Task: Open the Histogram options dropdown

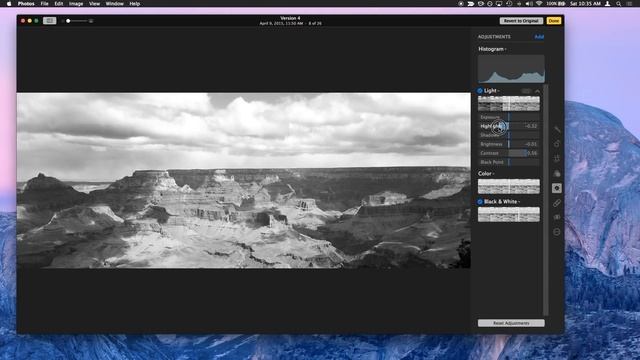Action: tap(492, 49)
